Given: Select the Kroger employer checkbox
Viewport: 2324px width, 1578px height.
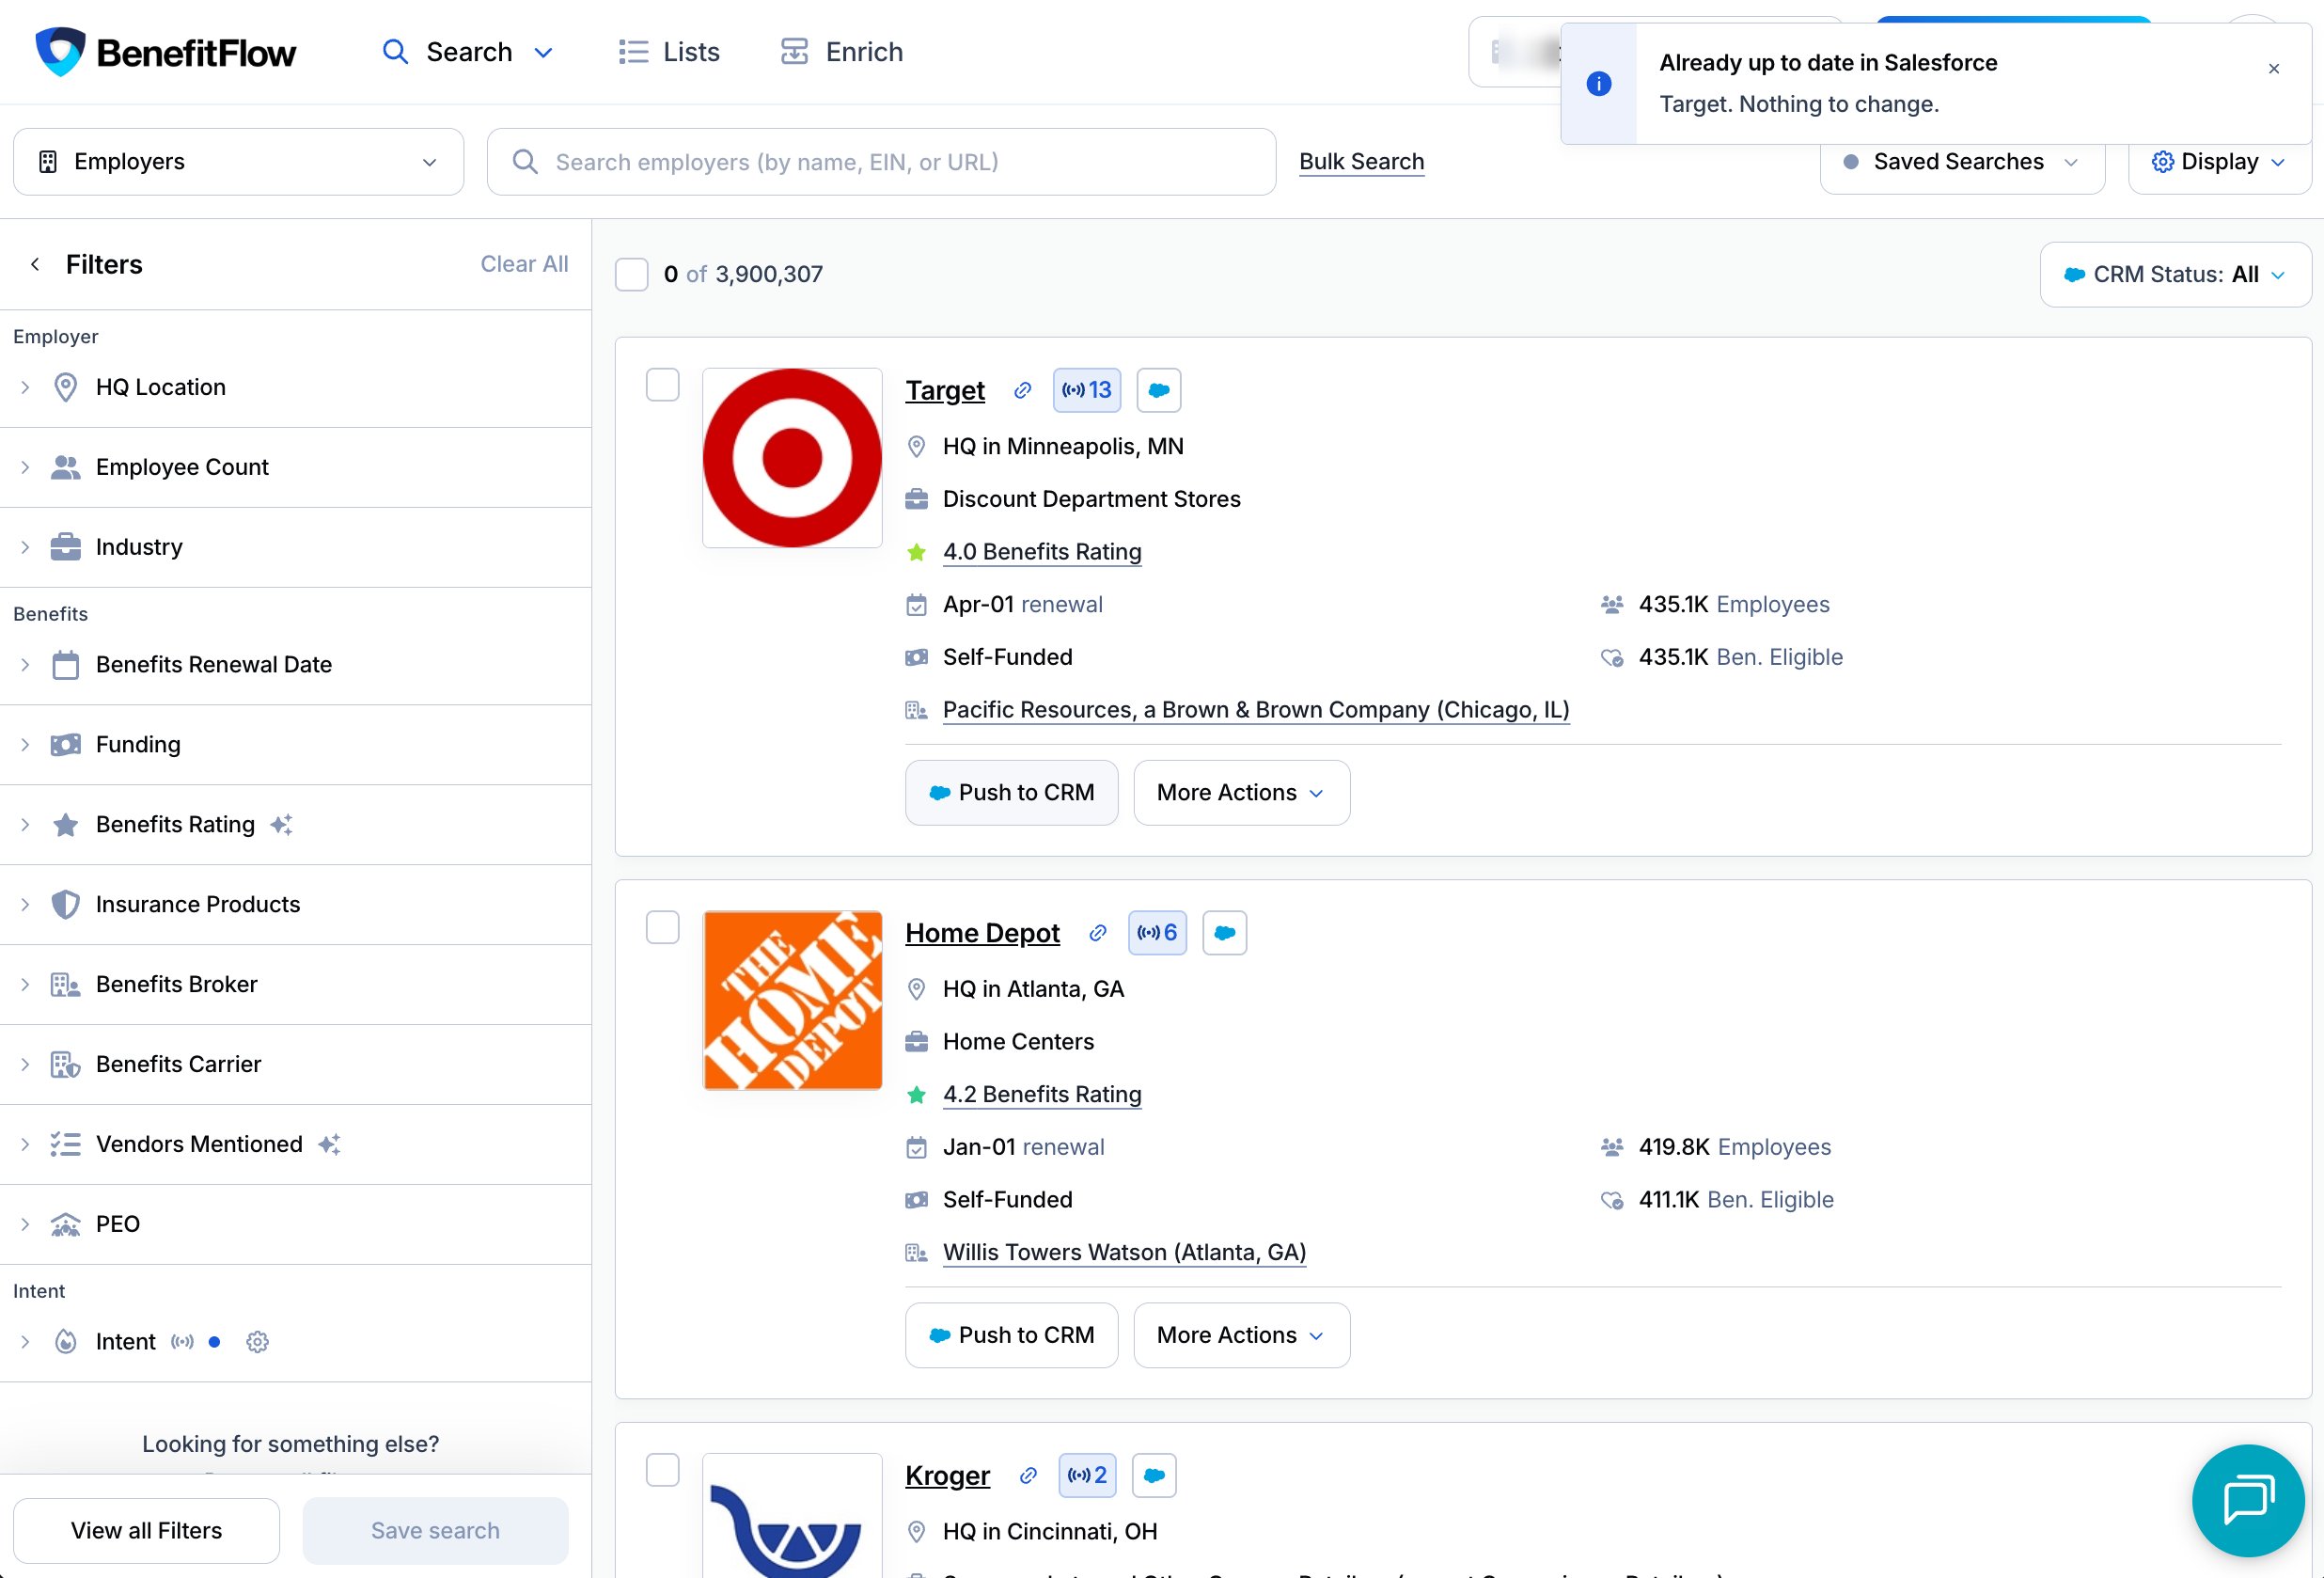Looking at the screenshot, I should 663,1470.
